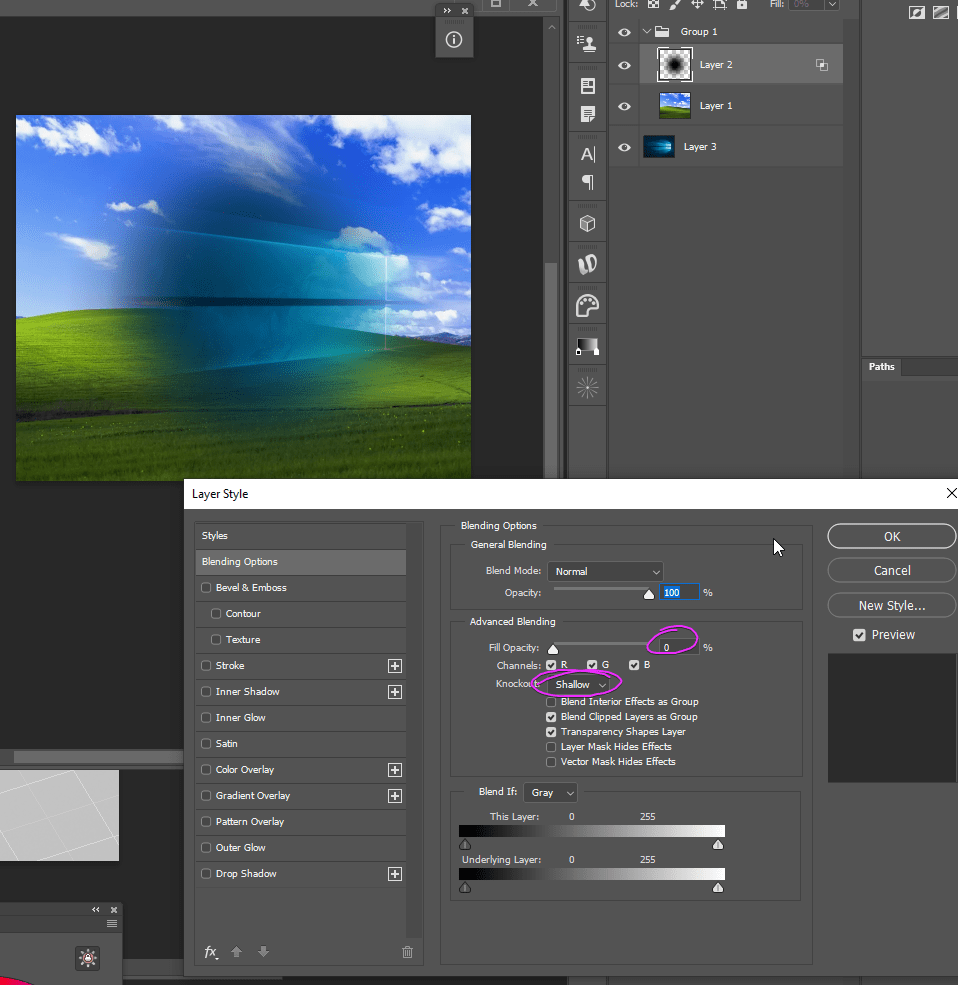Open the 3D panel cube icon

[x=587, y=222]
